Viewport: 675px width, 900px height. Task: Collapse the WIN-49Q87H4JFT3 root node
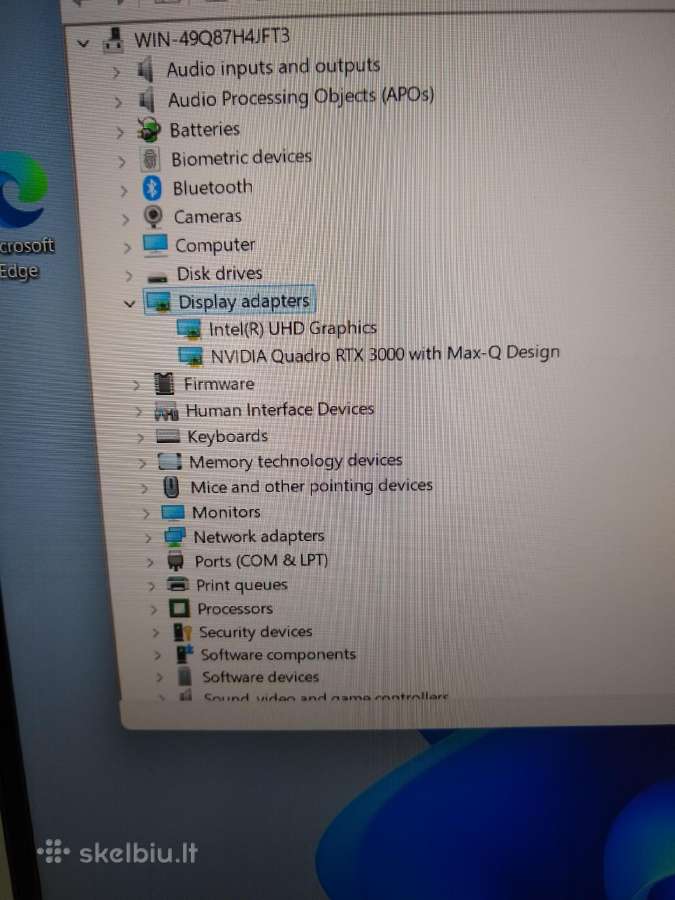(84, 43)
